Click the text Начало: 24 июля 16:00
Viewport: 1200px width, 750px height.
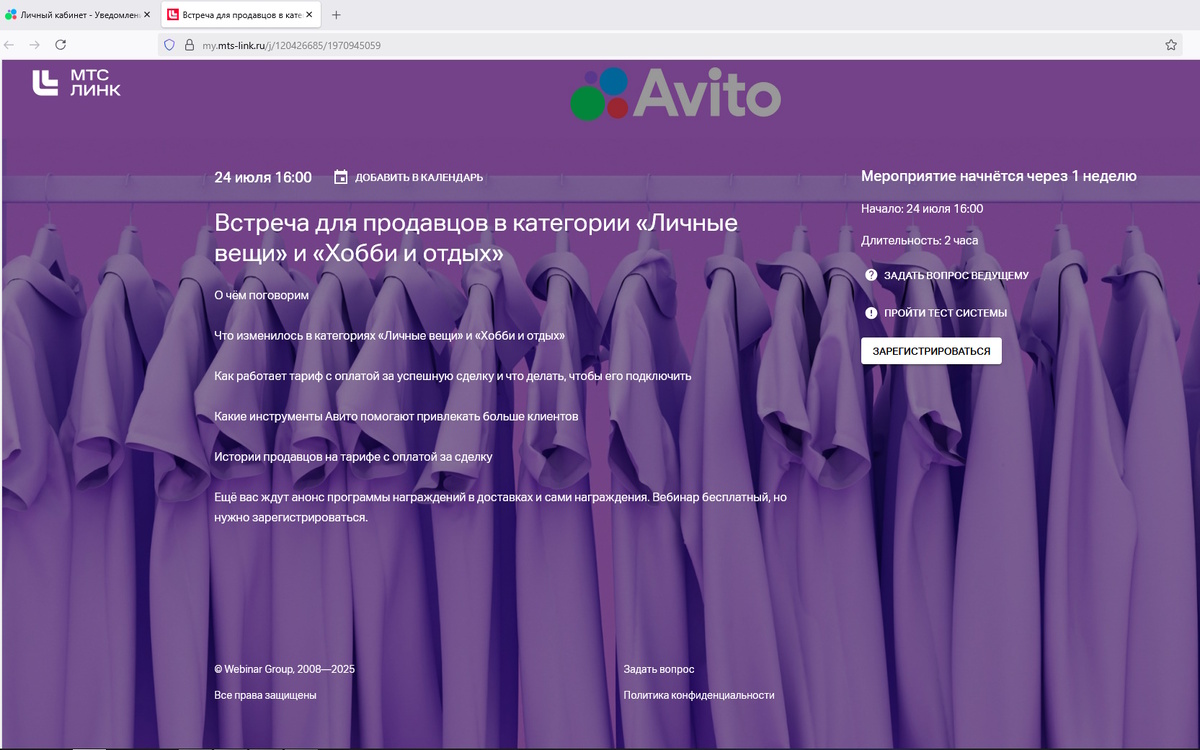point(922,209)
